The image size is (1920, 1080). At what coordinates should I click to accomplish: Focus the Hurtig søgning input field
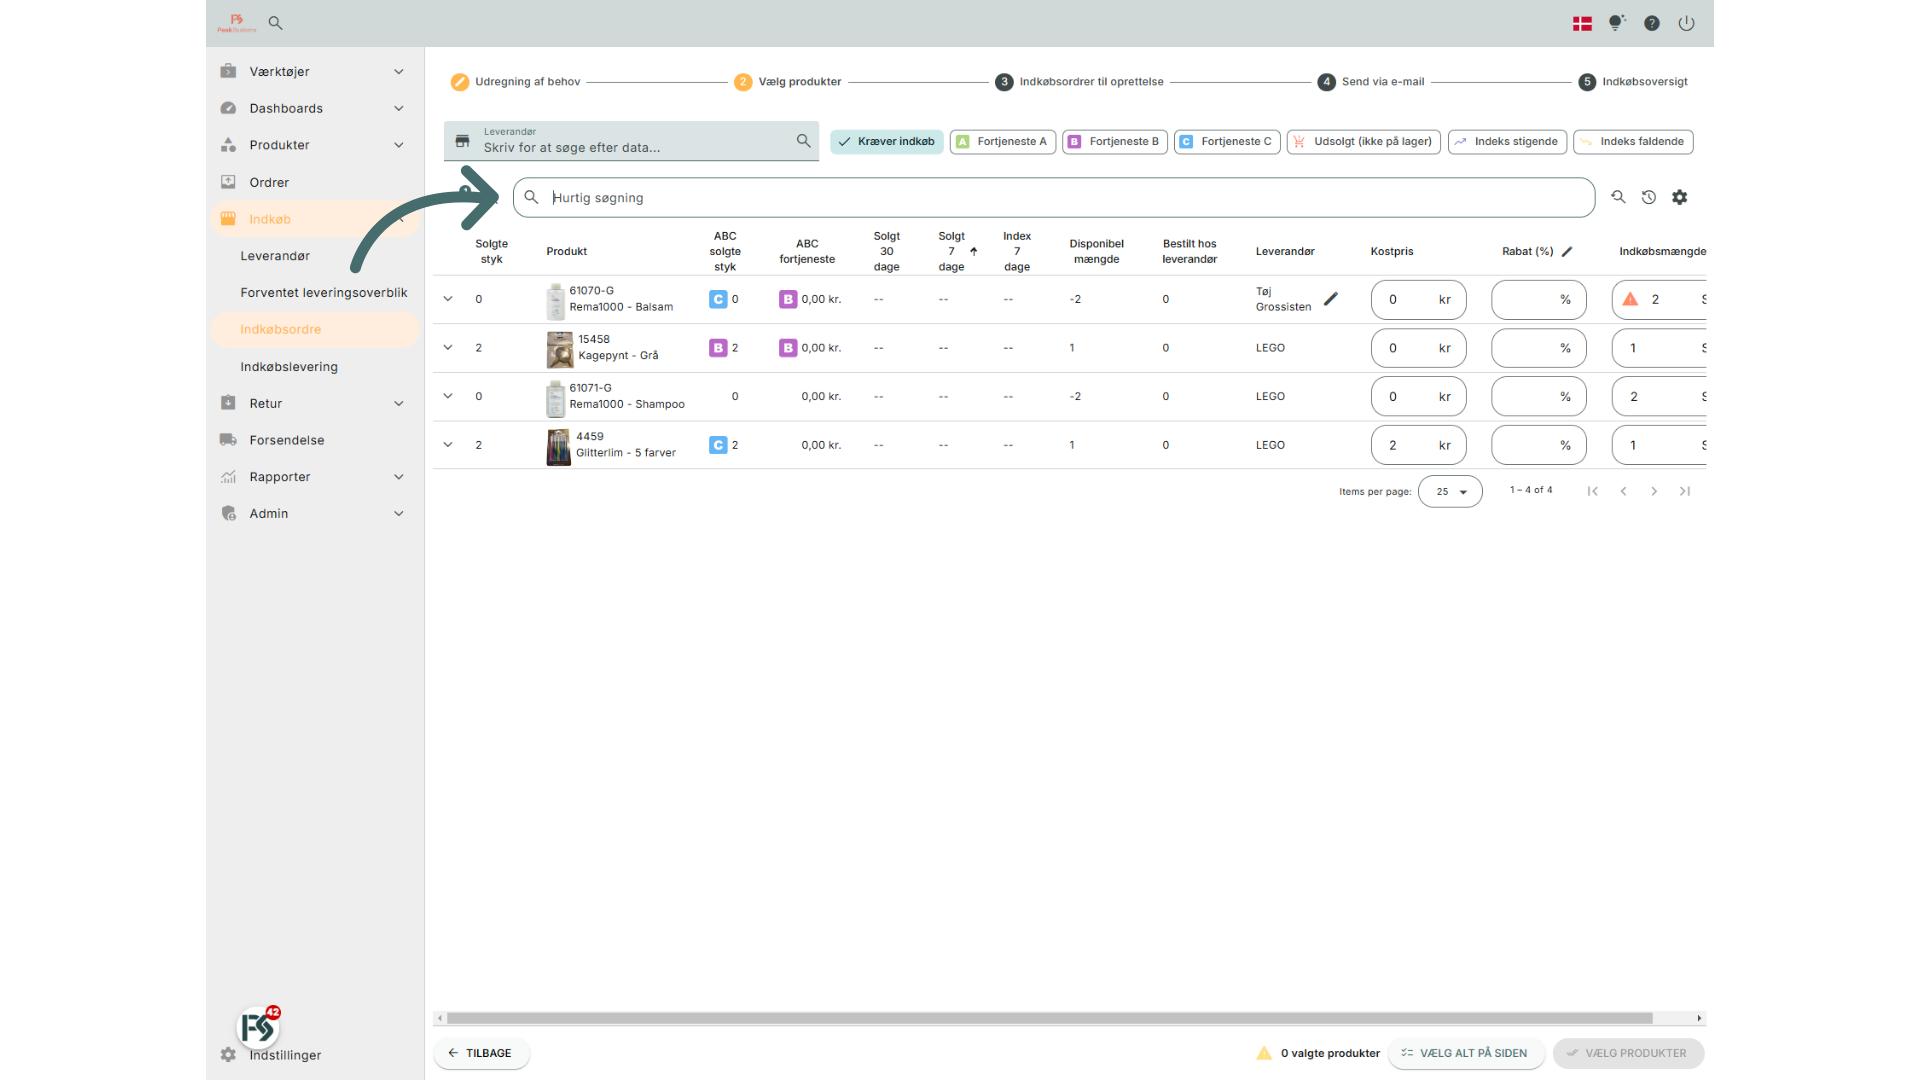(1054, 198)
